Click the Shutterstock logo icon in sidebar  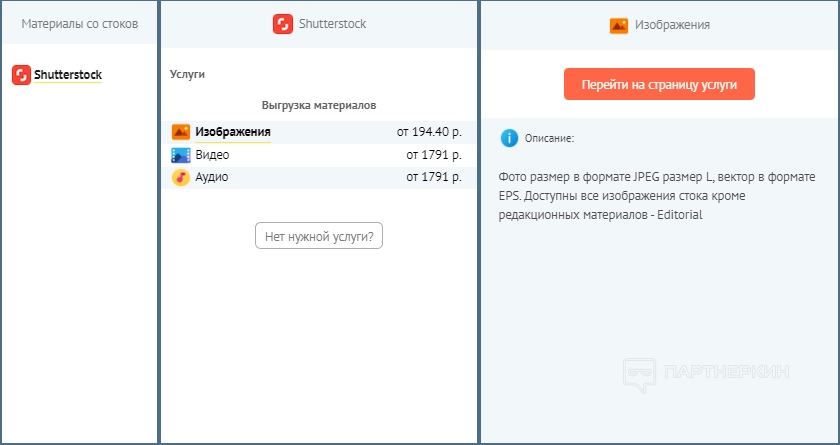click(x=21, y=75)
